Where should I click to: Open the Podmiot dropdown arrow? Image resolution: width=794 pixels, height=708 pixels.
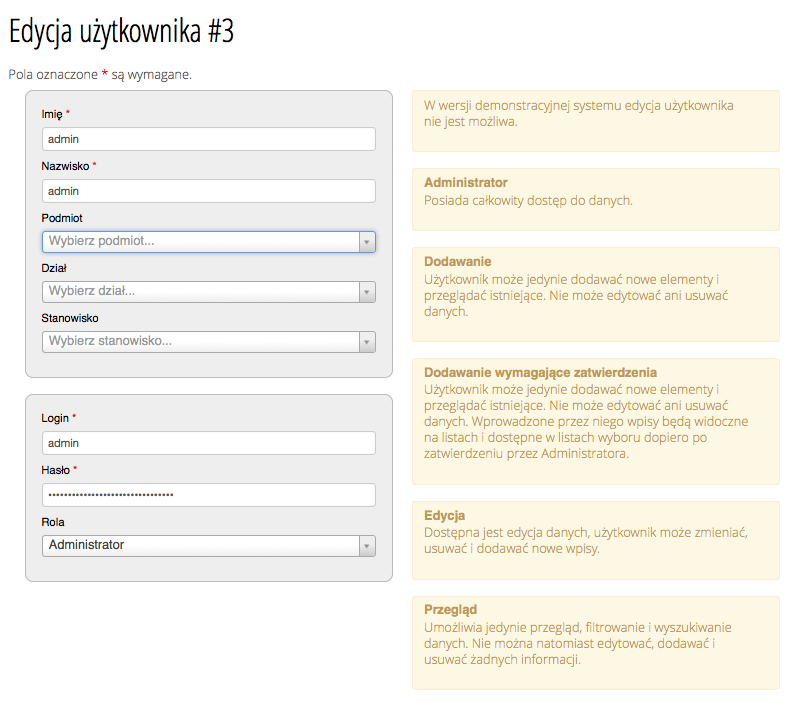[x=367, y=242]
